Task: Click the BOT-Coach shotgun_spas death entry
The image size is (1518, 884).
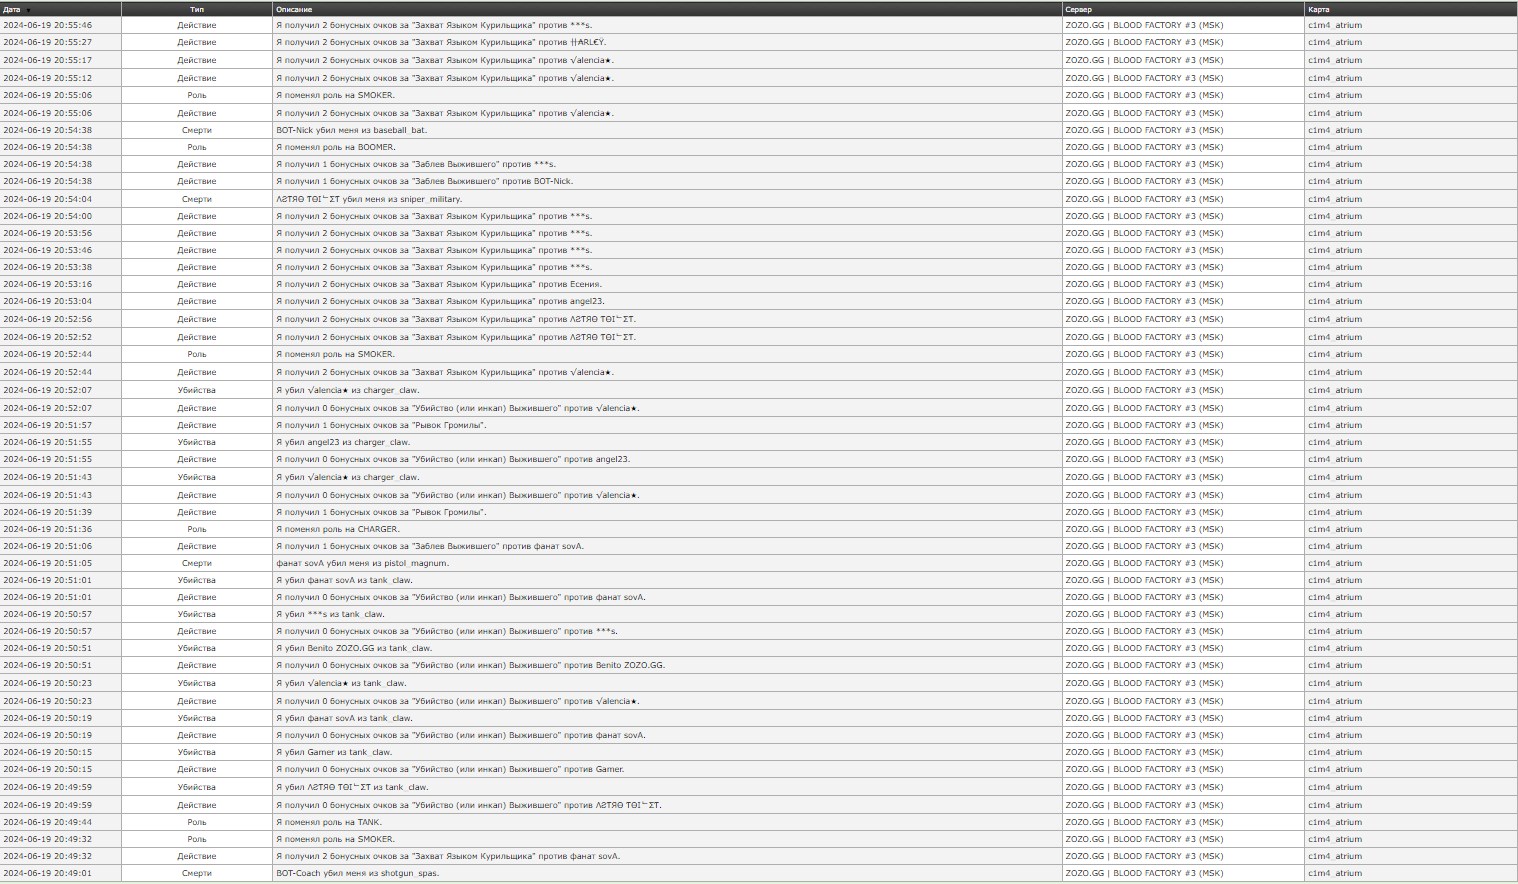Action: (x=357, y=873)
